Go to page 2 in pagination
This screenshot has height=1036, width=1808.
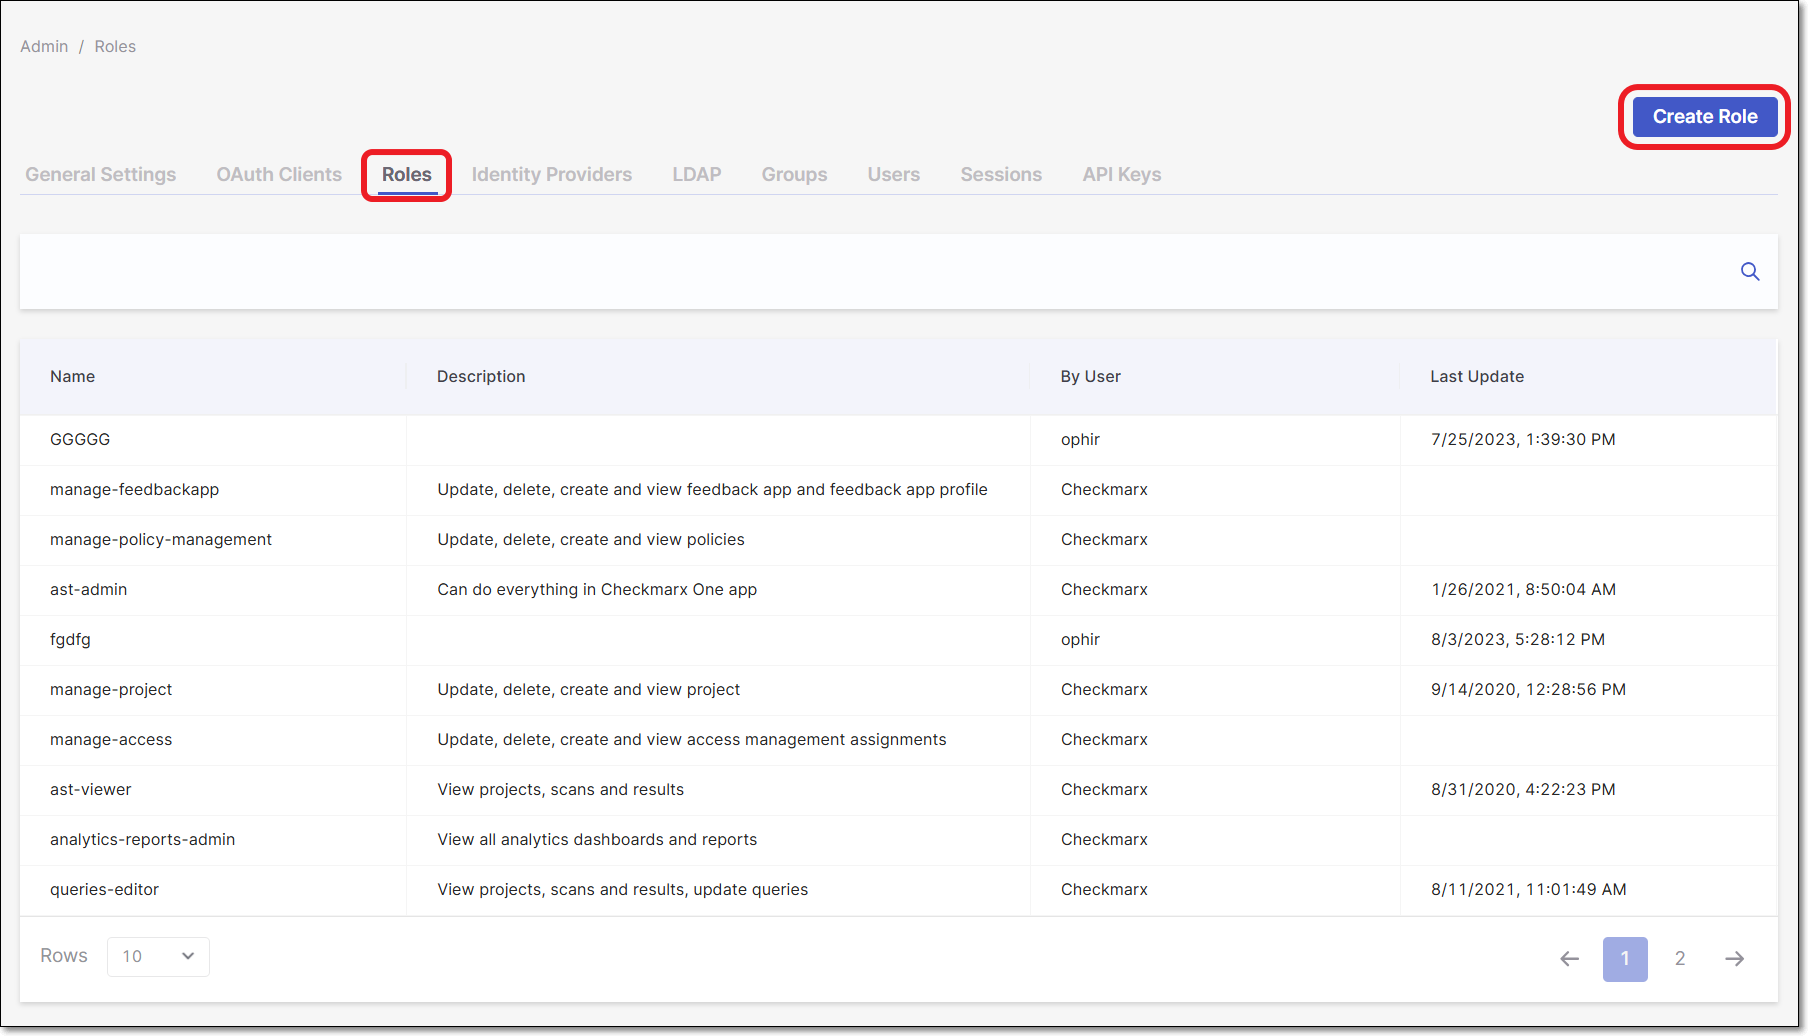(1680, 959)
